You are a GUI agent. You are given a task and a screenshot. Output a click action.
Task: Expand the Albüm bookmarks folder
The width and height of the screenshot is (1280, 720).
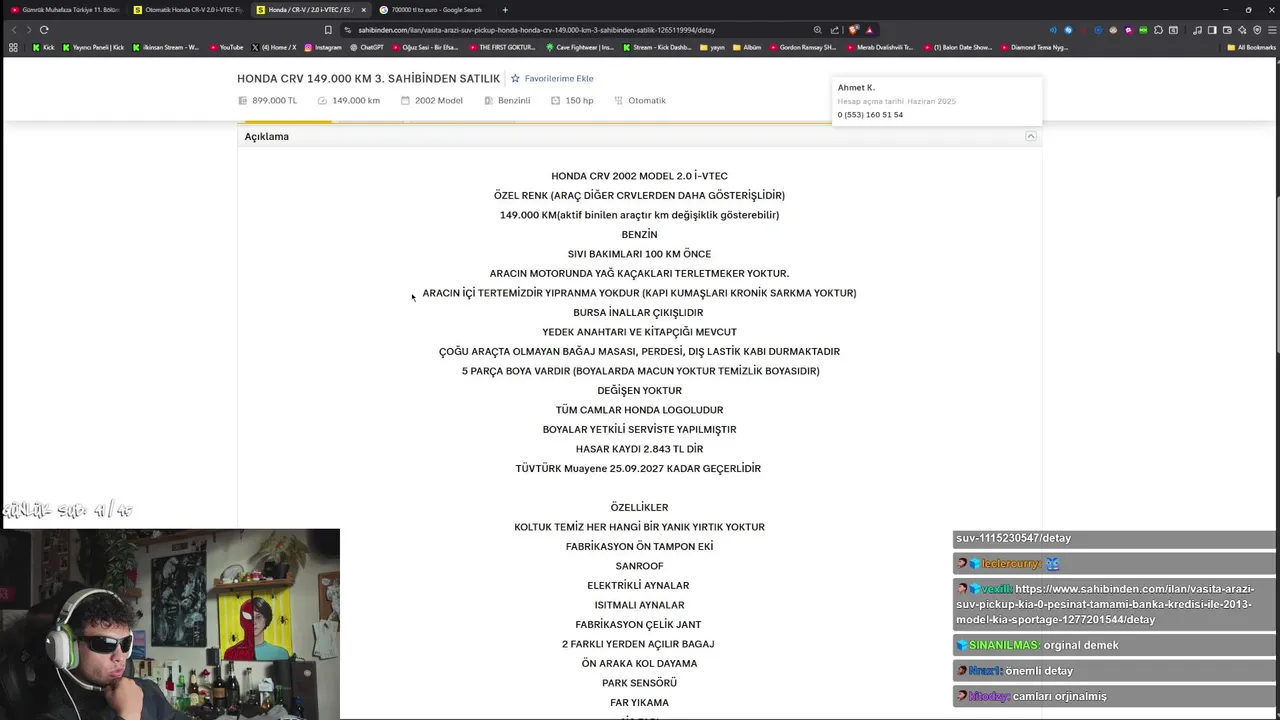click(747, 47)
